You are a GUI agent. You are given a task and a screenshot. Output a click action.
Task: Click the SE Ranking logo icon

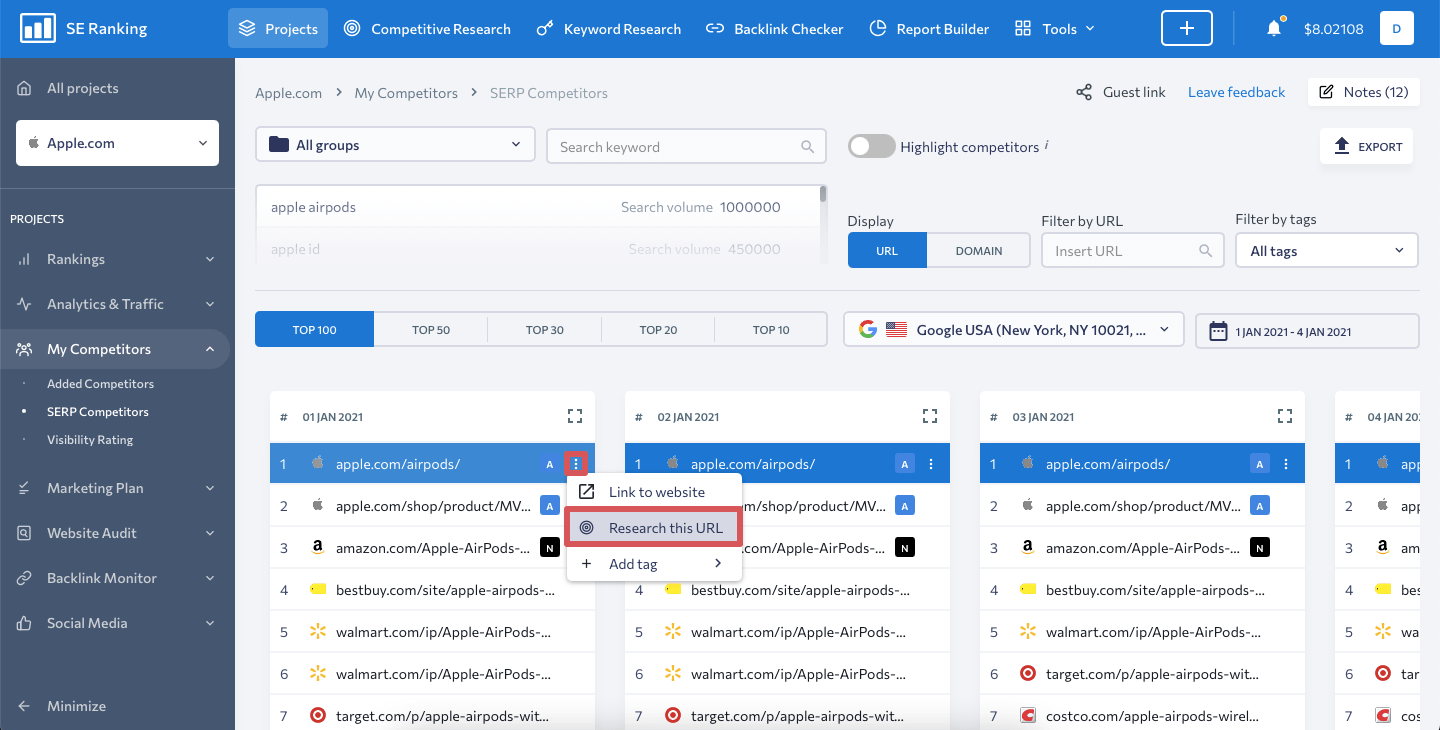(x=38, y=28)
